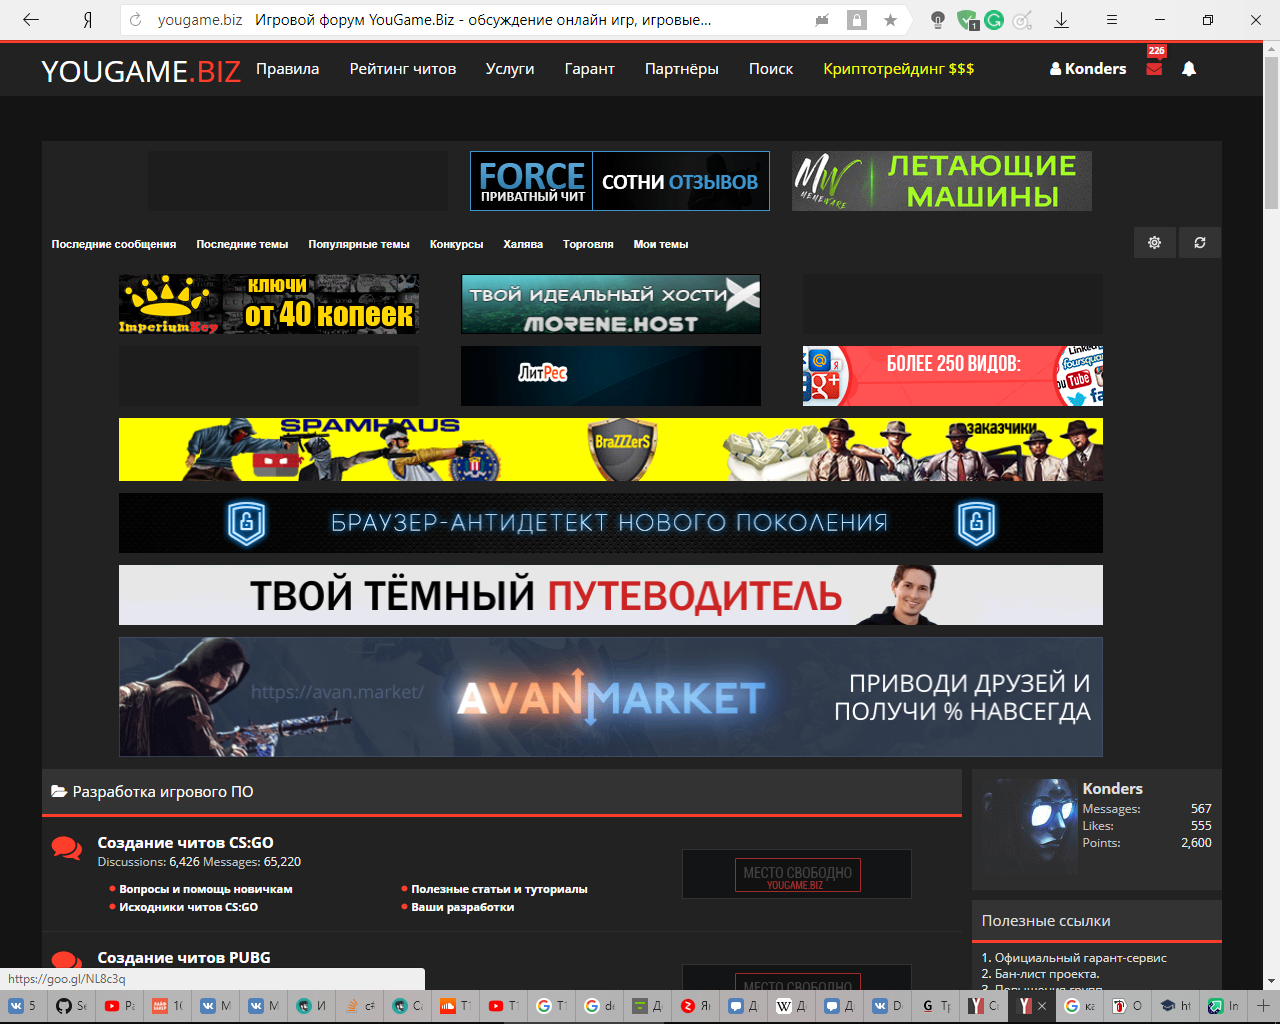The width and height of the screenshot is (1280, 1024).
Task: Open Ваши разработки subforum
Action: [x=463, y=907]
